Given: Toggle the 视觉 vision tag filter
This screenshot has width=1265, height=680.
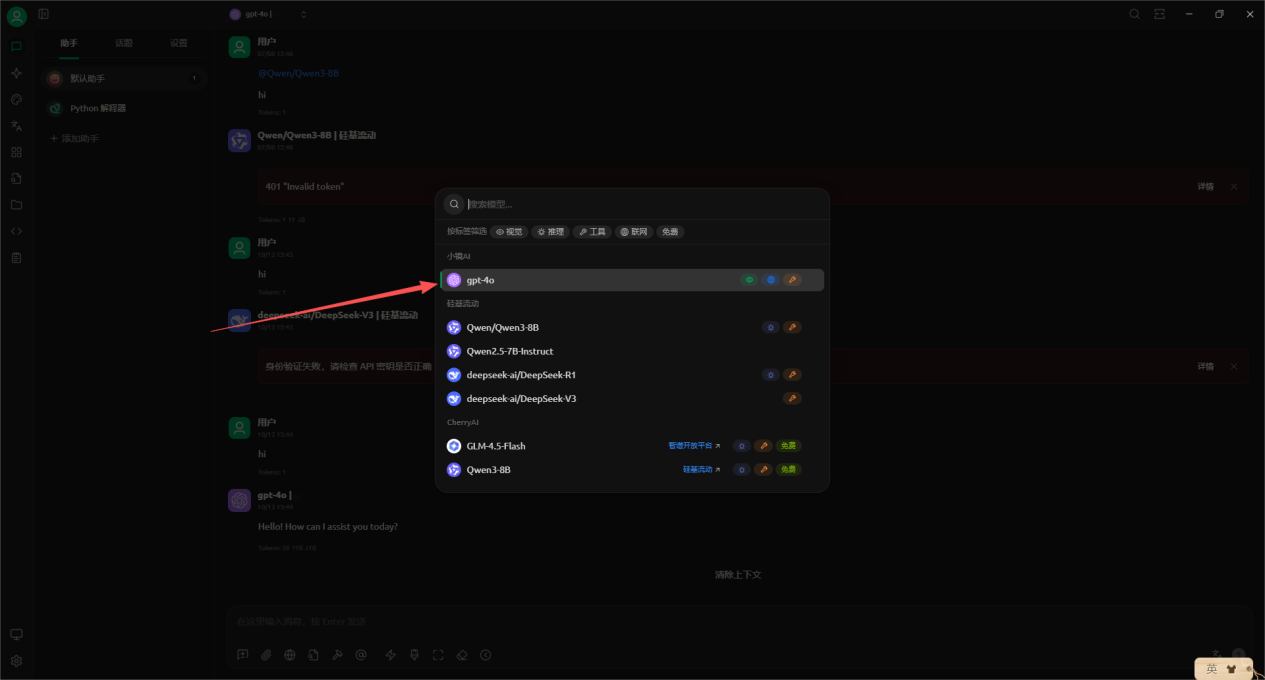Looking at the screenshot, I should (x=510, y=232).
